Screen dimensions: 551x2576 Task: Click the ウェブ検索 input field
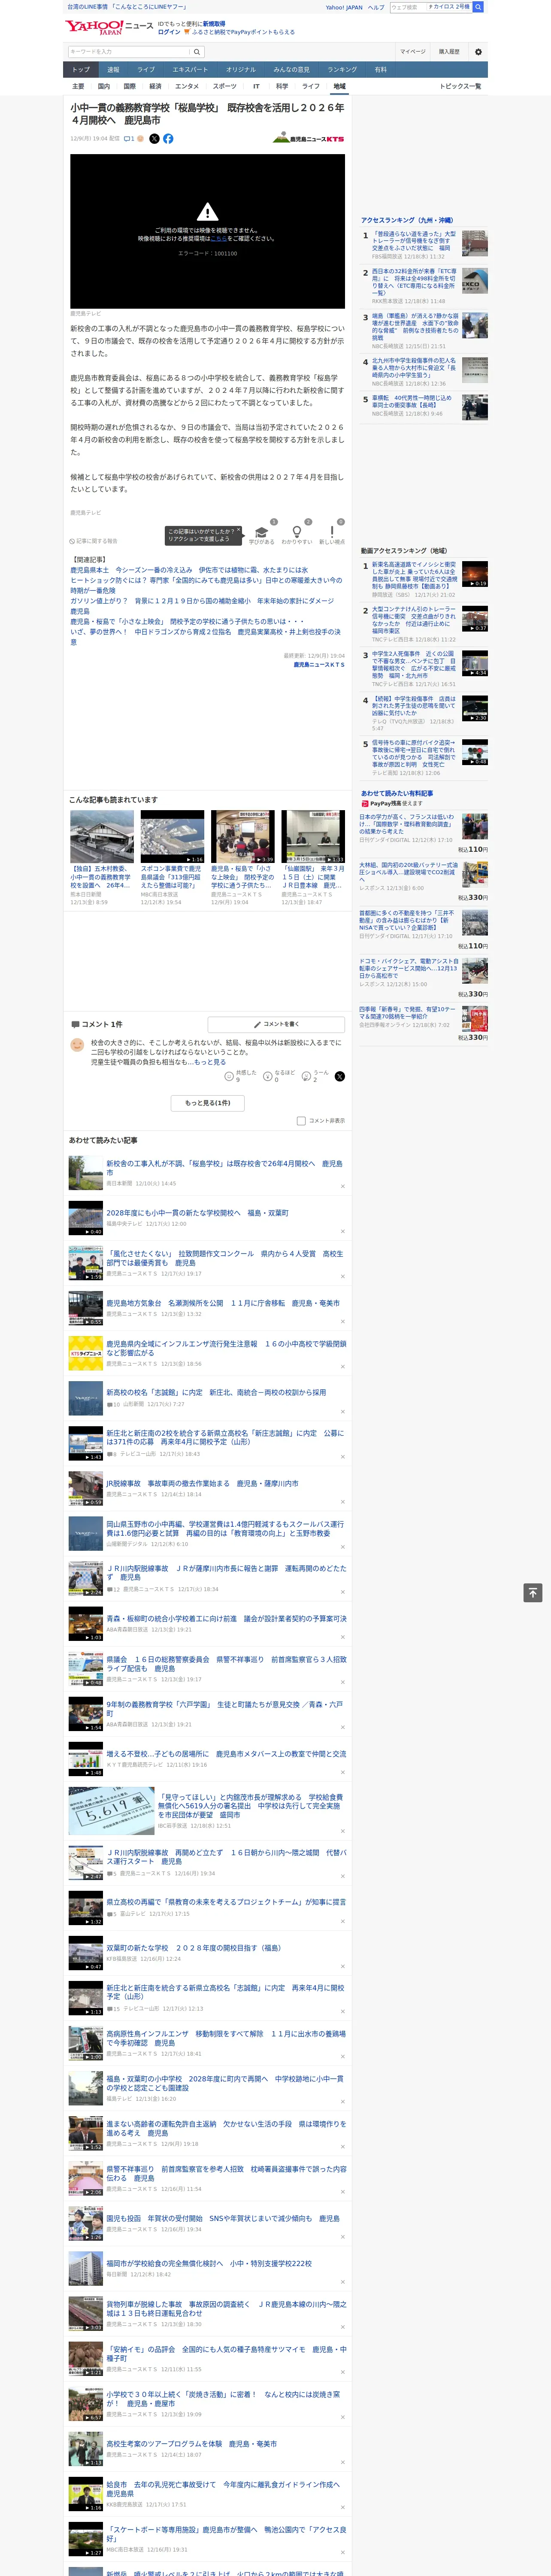[408, 7]
